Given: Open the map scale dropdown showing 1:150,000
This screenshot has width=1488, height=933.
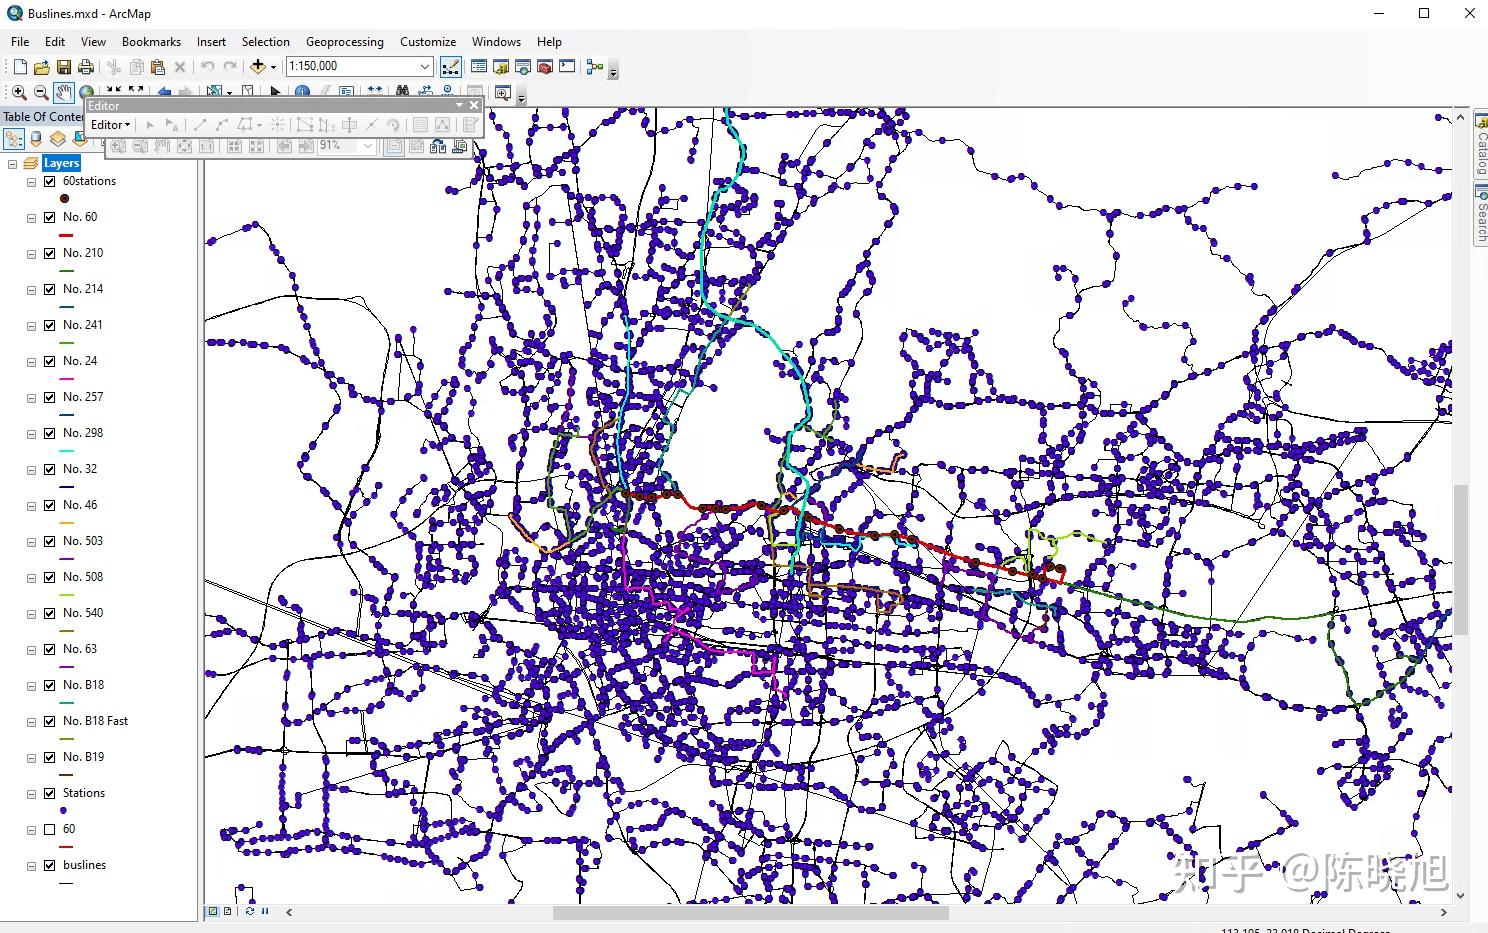Looking at the screenshot, I should click(424, 66).
